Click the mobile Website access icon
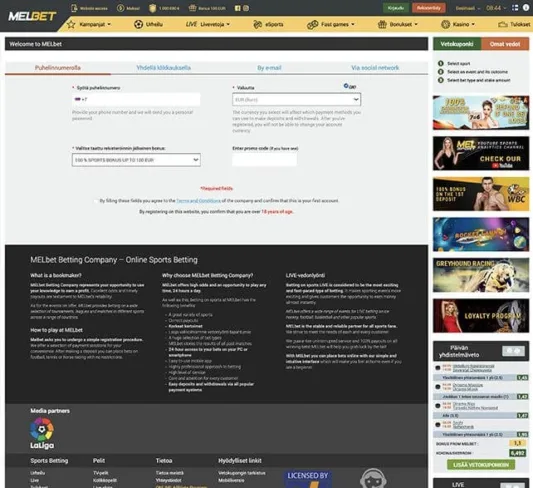Screen dimensions: 533x488 (74, 8)
